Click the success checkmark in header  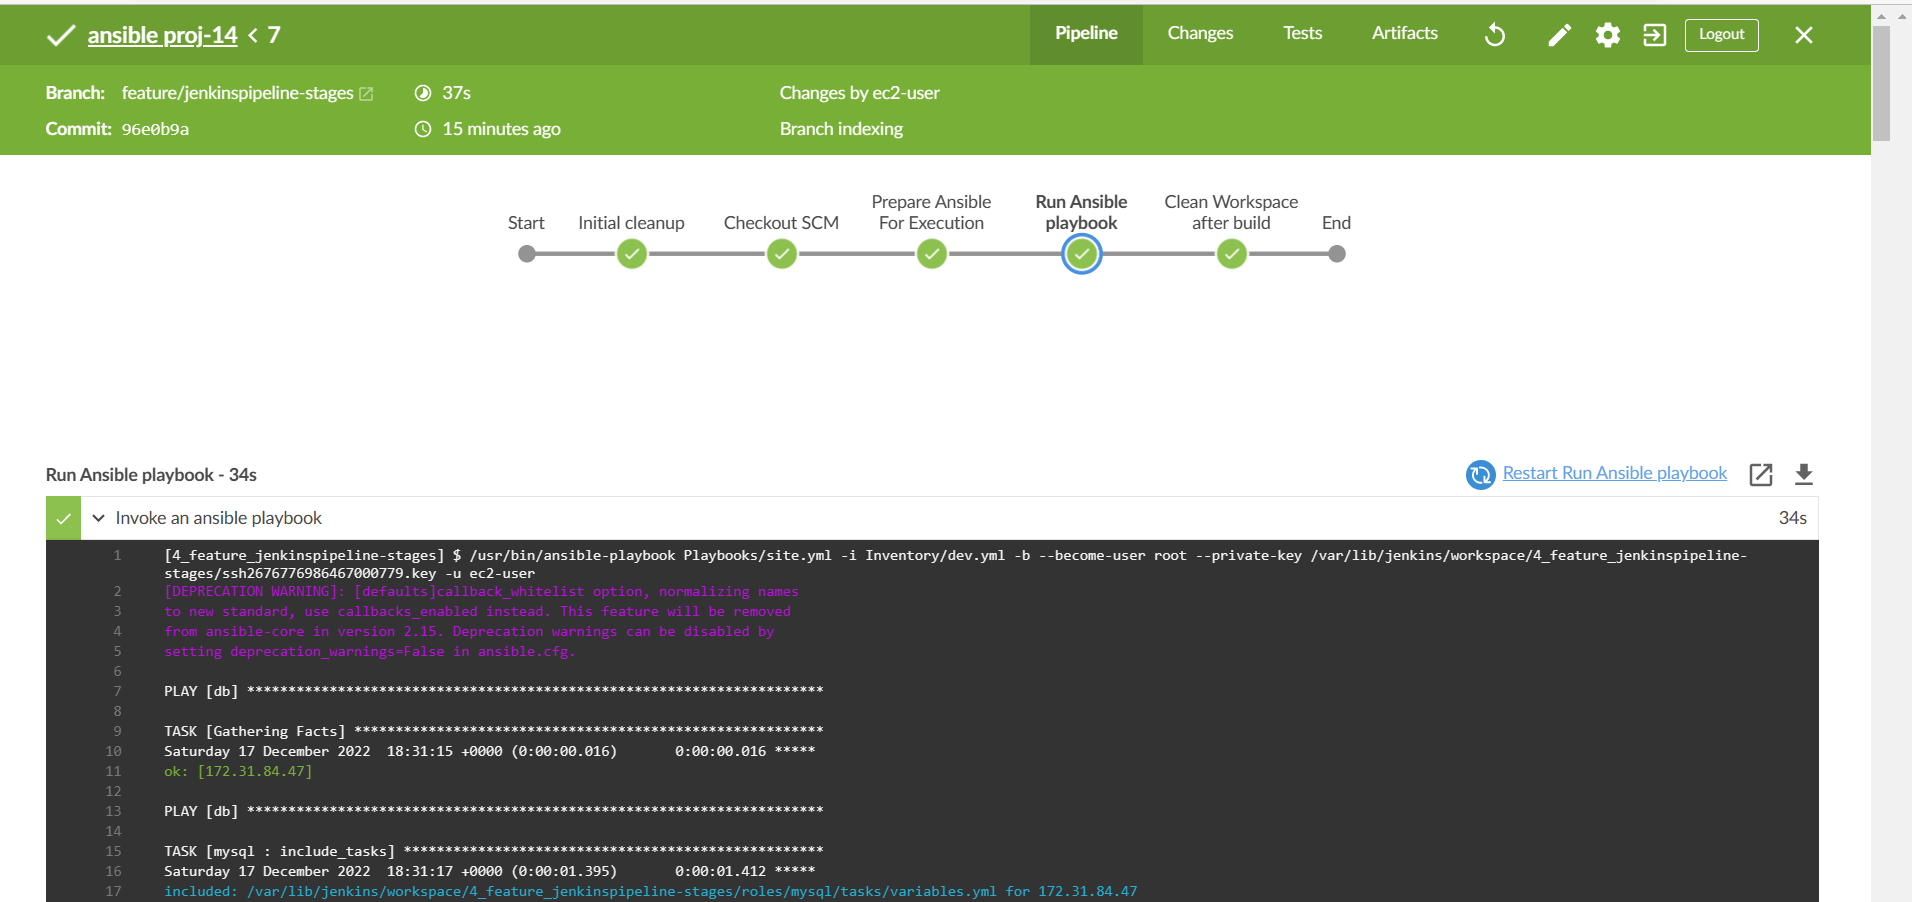(60, 35)
